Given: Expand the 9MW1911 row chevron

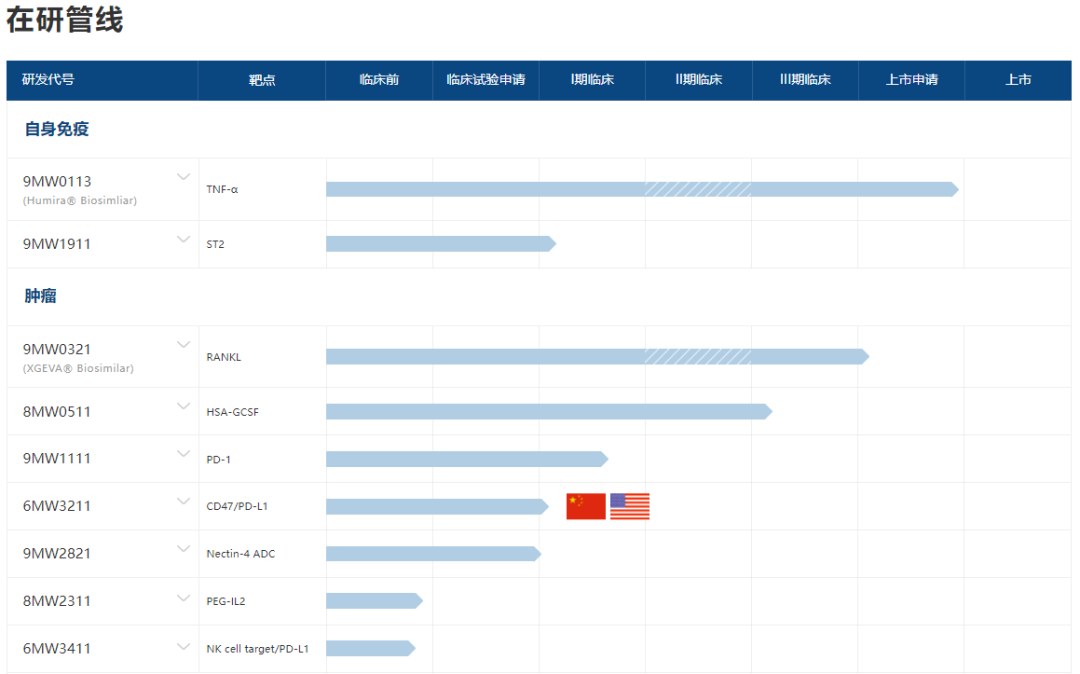Looking at the screenshot, I should click(183, 240).
